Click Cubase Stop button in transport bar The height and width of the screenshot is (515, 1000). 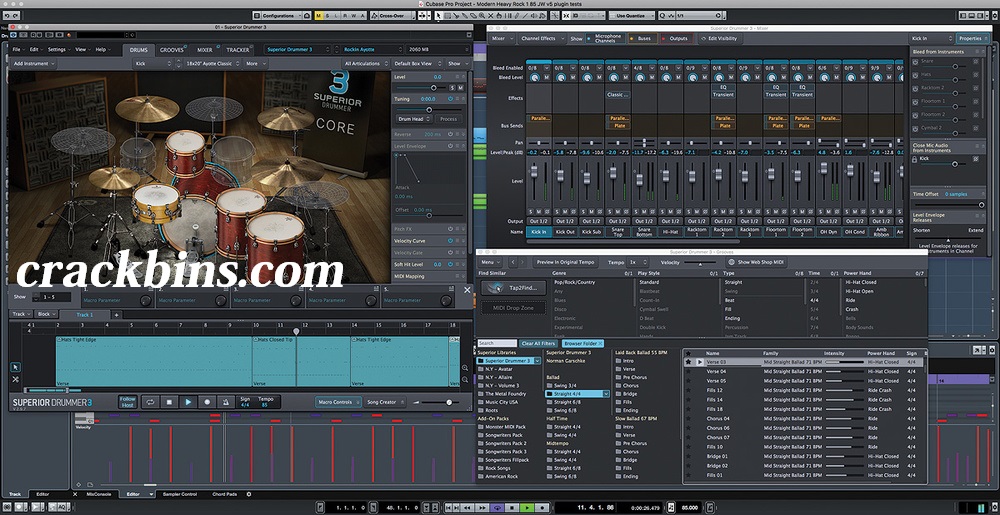512,507
